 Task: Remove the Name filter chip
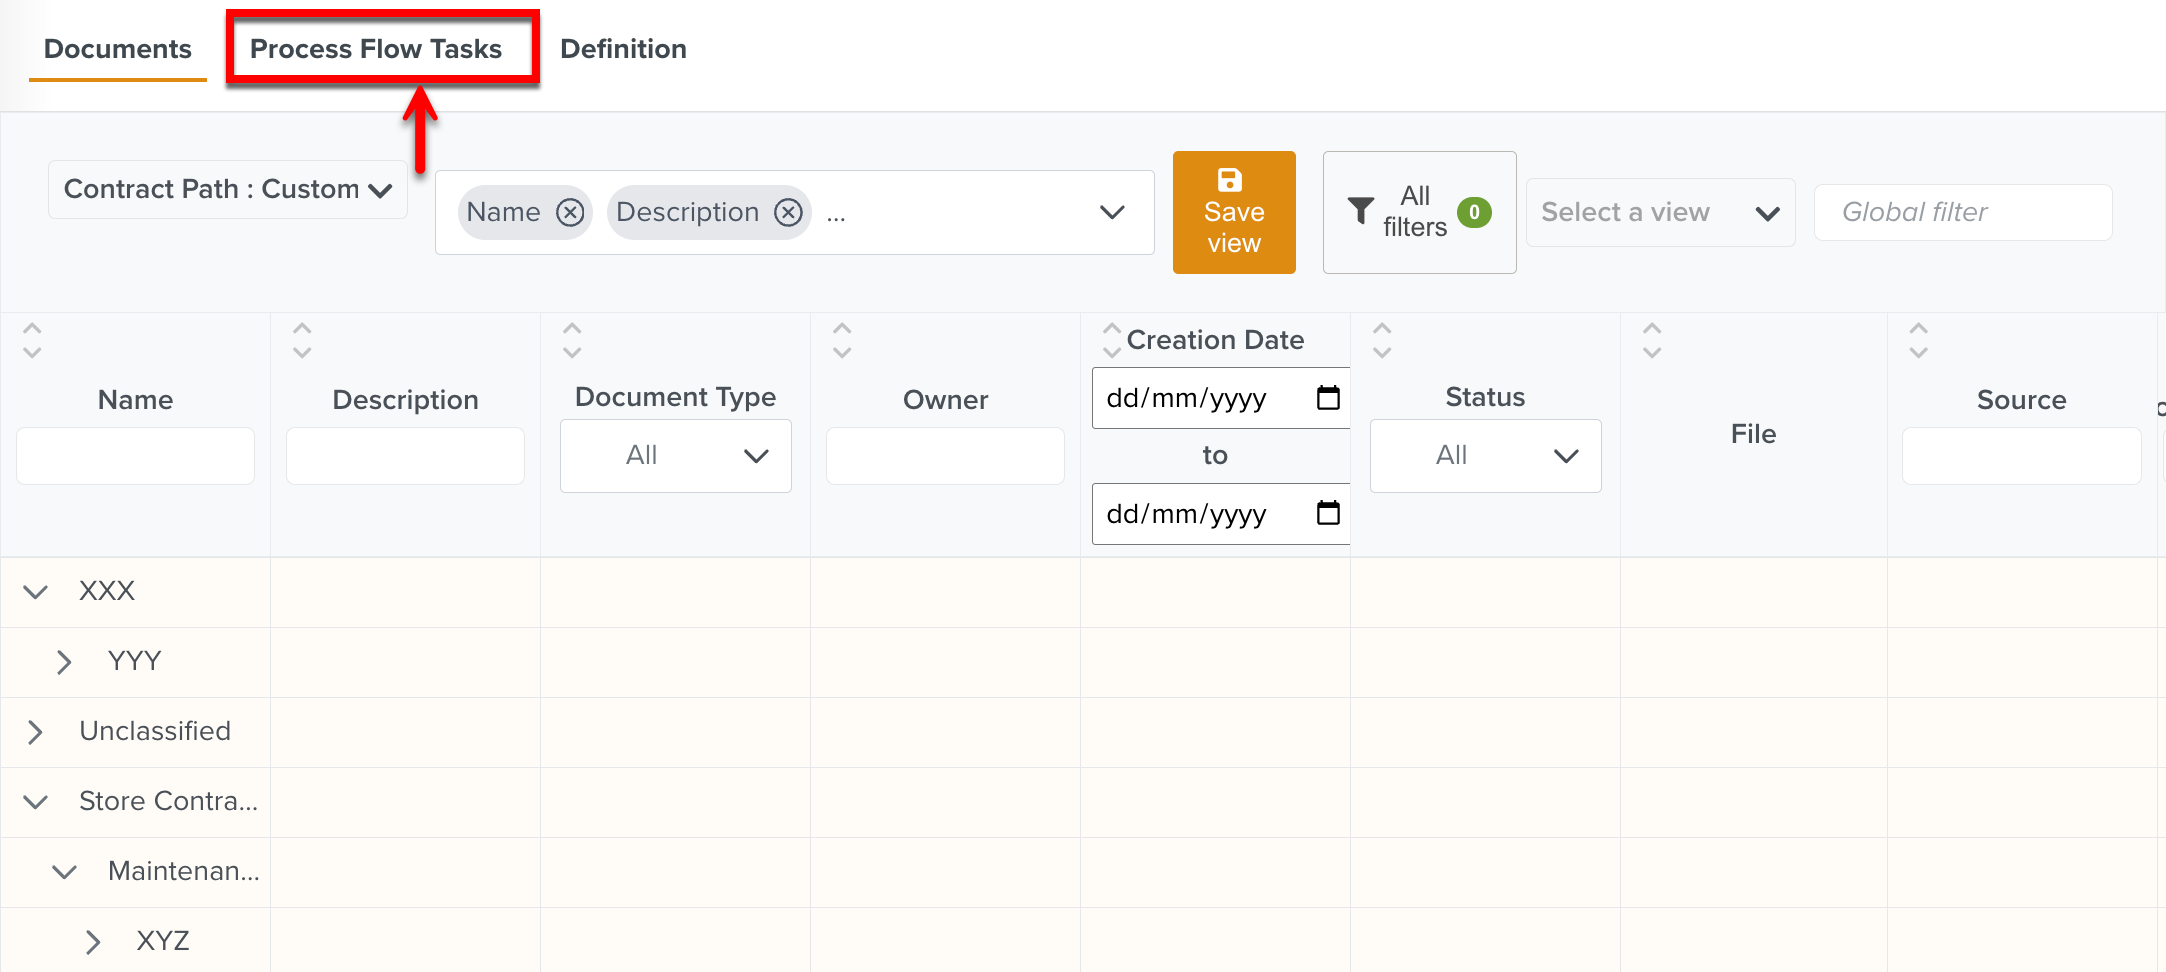click(570, 212)
